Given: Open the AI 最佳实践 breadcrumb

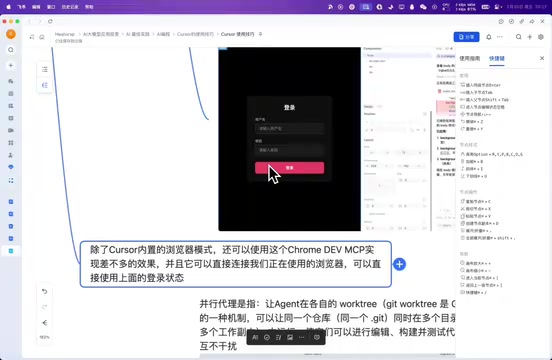Looking at the screenshot, I should (x=138, y=34).
